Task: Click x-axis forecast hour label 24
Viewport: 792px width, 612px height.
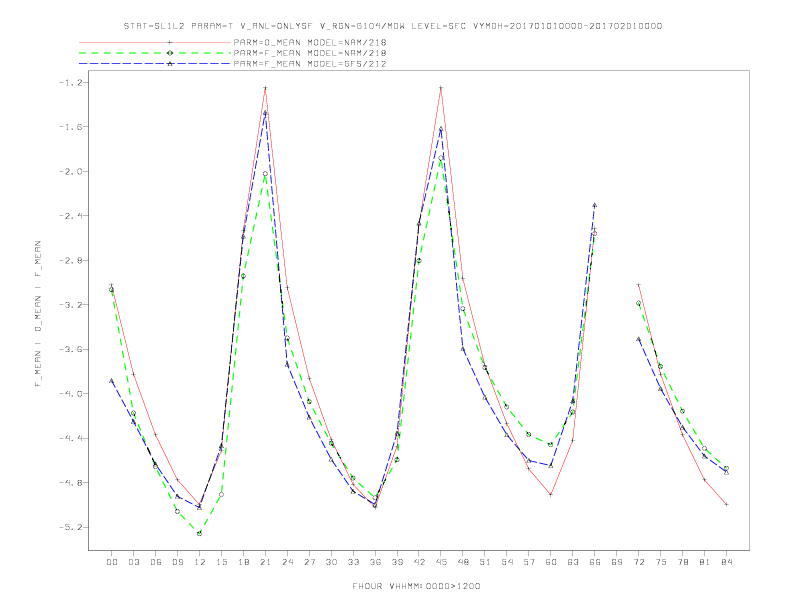Action: tap(287, 562)
